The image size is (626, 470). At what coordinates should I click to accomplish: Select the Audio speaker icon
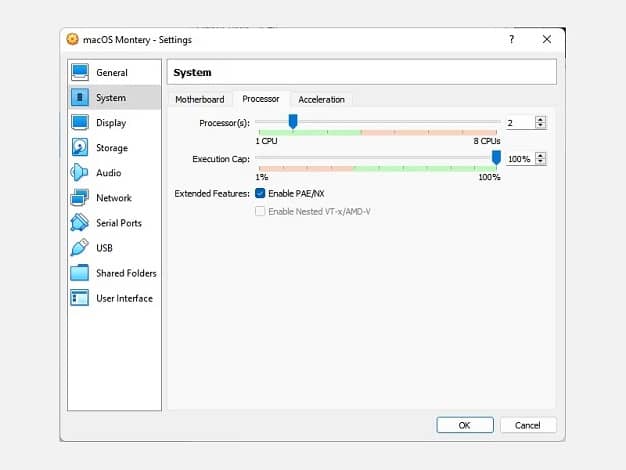pos(79,173)
